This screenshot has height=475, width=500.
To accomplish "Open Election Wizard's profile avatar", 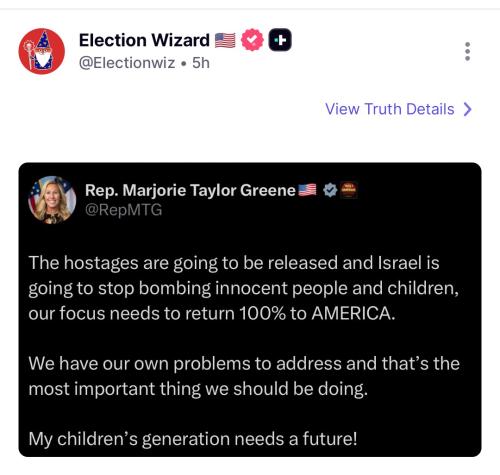I will point(42,51).
